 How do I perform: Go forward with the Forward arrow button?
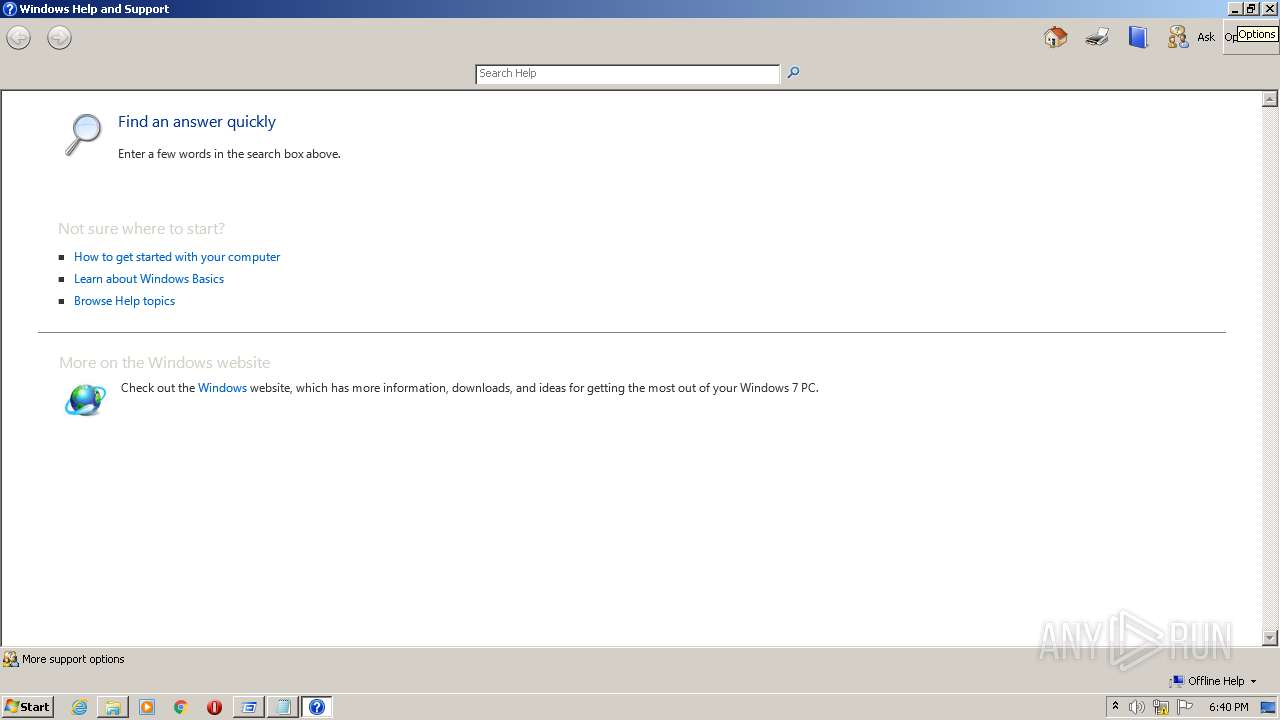tap(60, 38)
